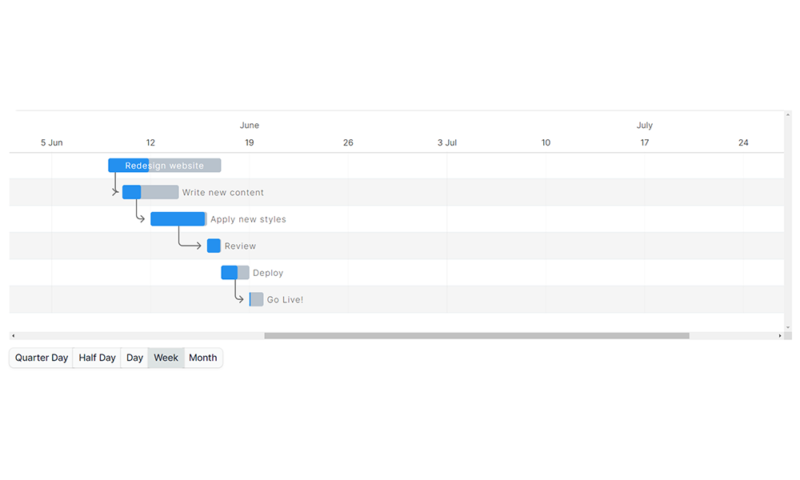This screenshot has width=800, height=480.
Task: Click the 19 Jun date header
Action: tap(249, 143)
